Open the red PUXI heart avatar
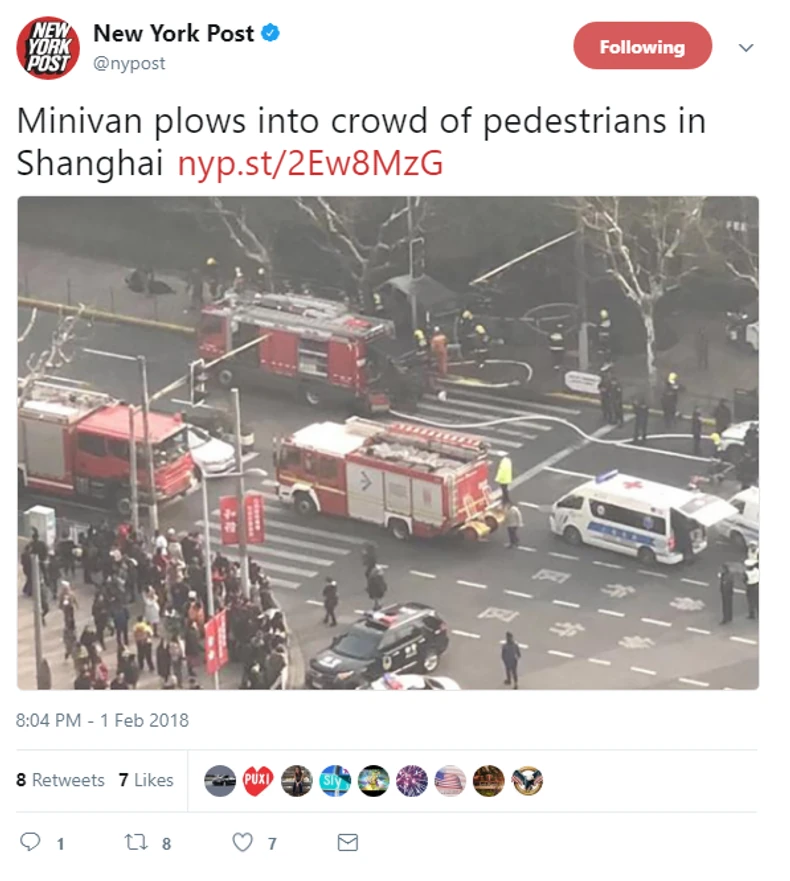 pos(258,780)
